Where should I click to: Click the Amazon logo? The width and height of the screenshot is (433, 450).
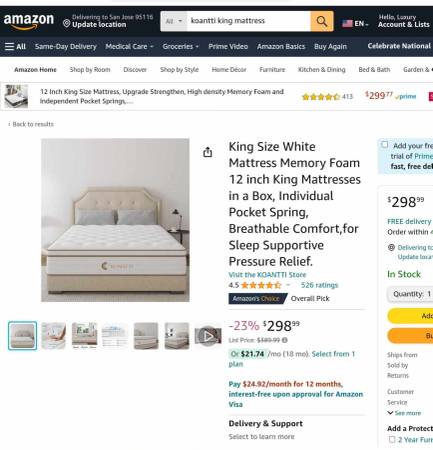(x=29, y=21)
